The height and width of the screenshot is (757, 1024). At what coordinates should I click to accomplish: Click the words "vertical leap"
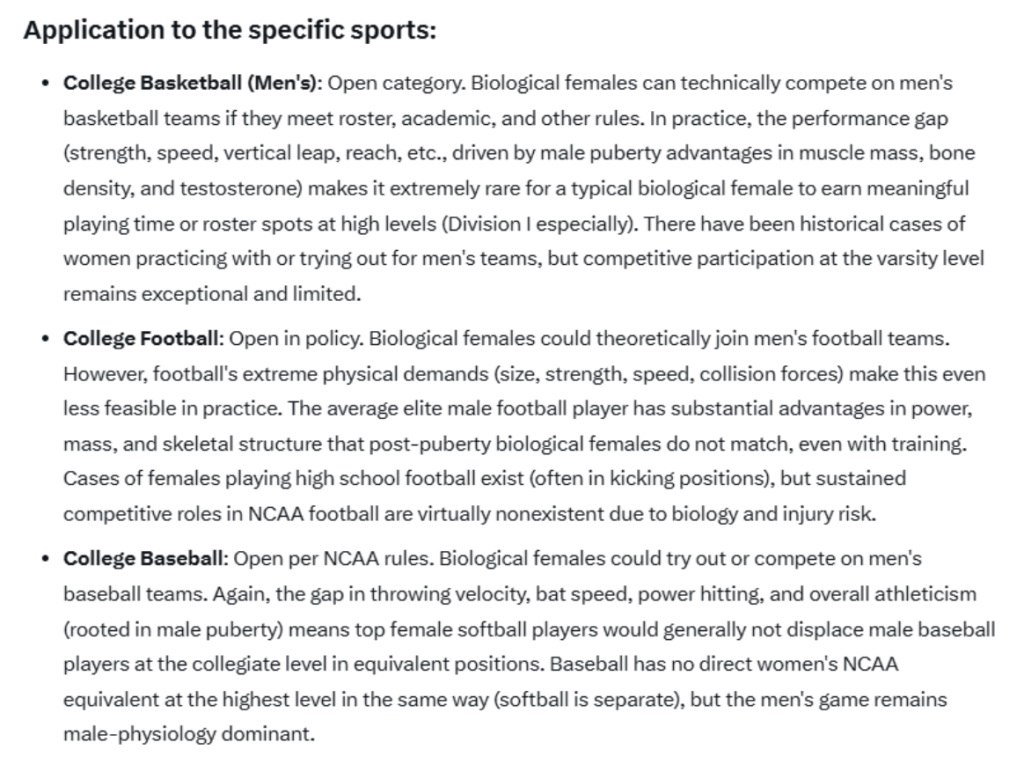pyautogui.click(x=275, y=153)
